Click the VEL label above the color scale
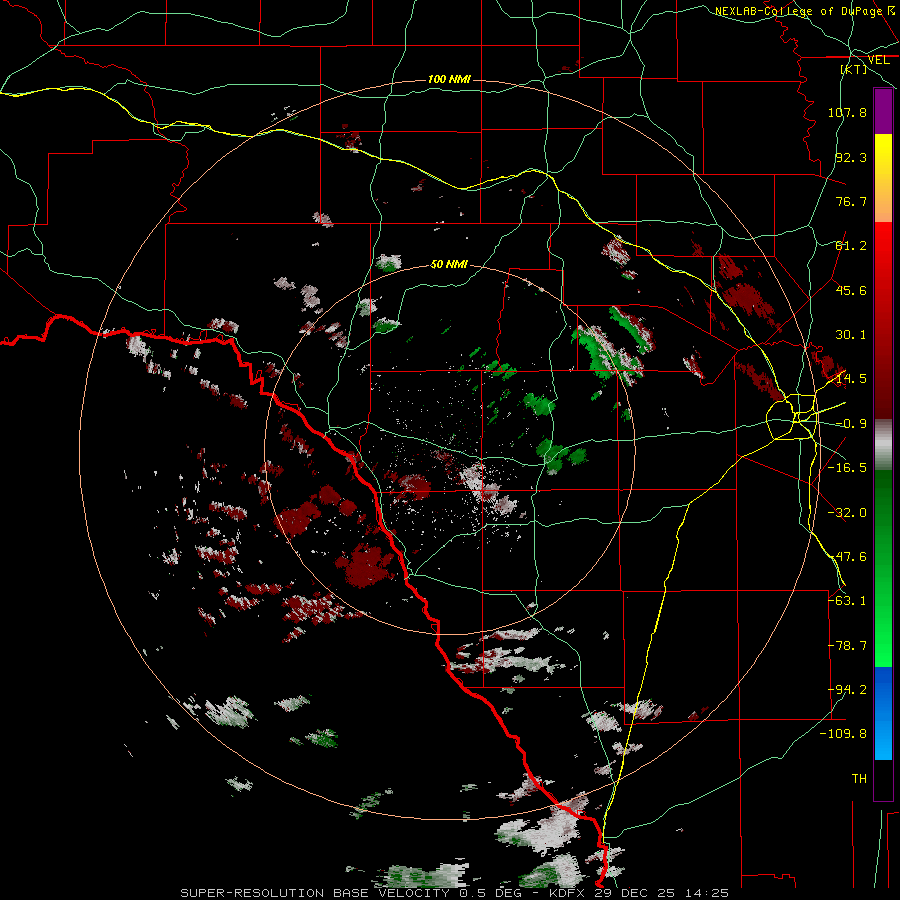 click(878, 60)
